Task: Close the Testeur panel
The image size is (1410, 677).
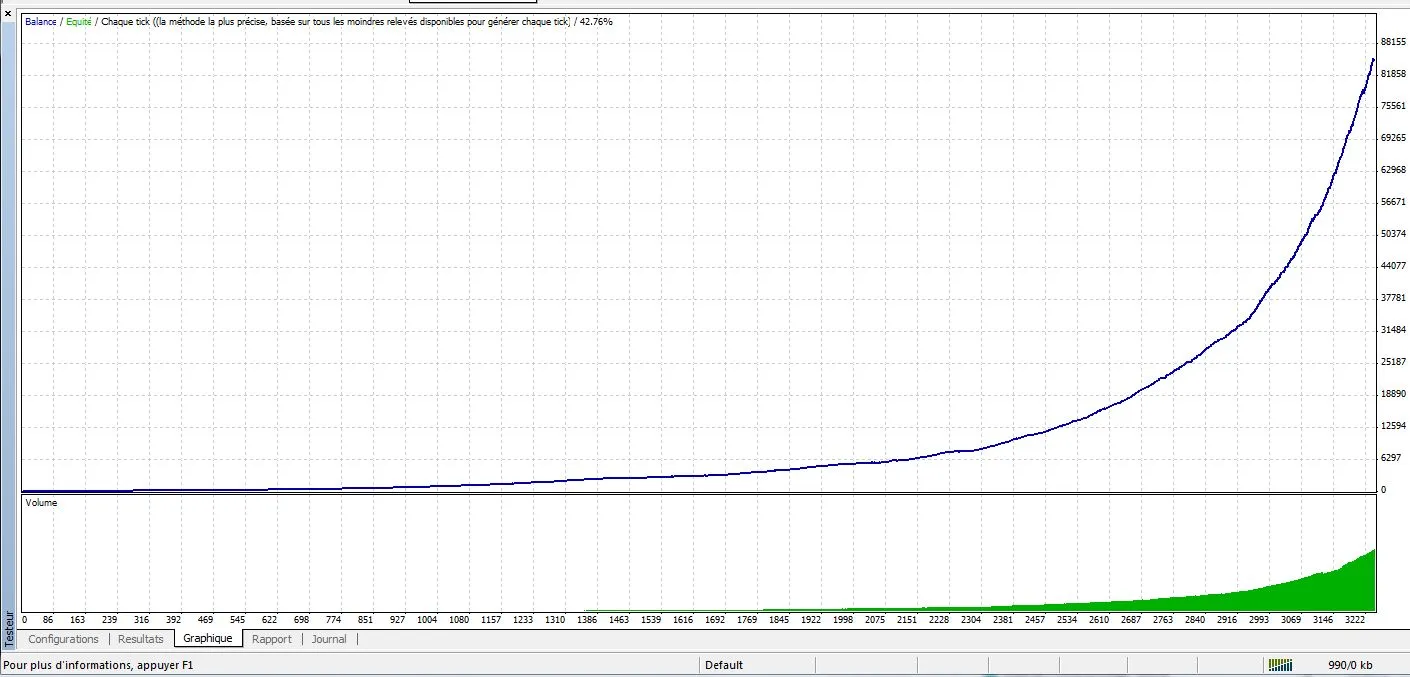Action: (x=8, y=14)
